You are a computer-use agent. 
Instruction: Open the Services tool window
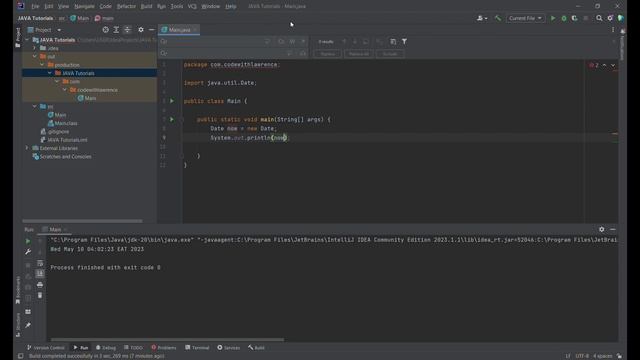click(229, 348)
